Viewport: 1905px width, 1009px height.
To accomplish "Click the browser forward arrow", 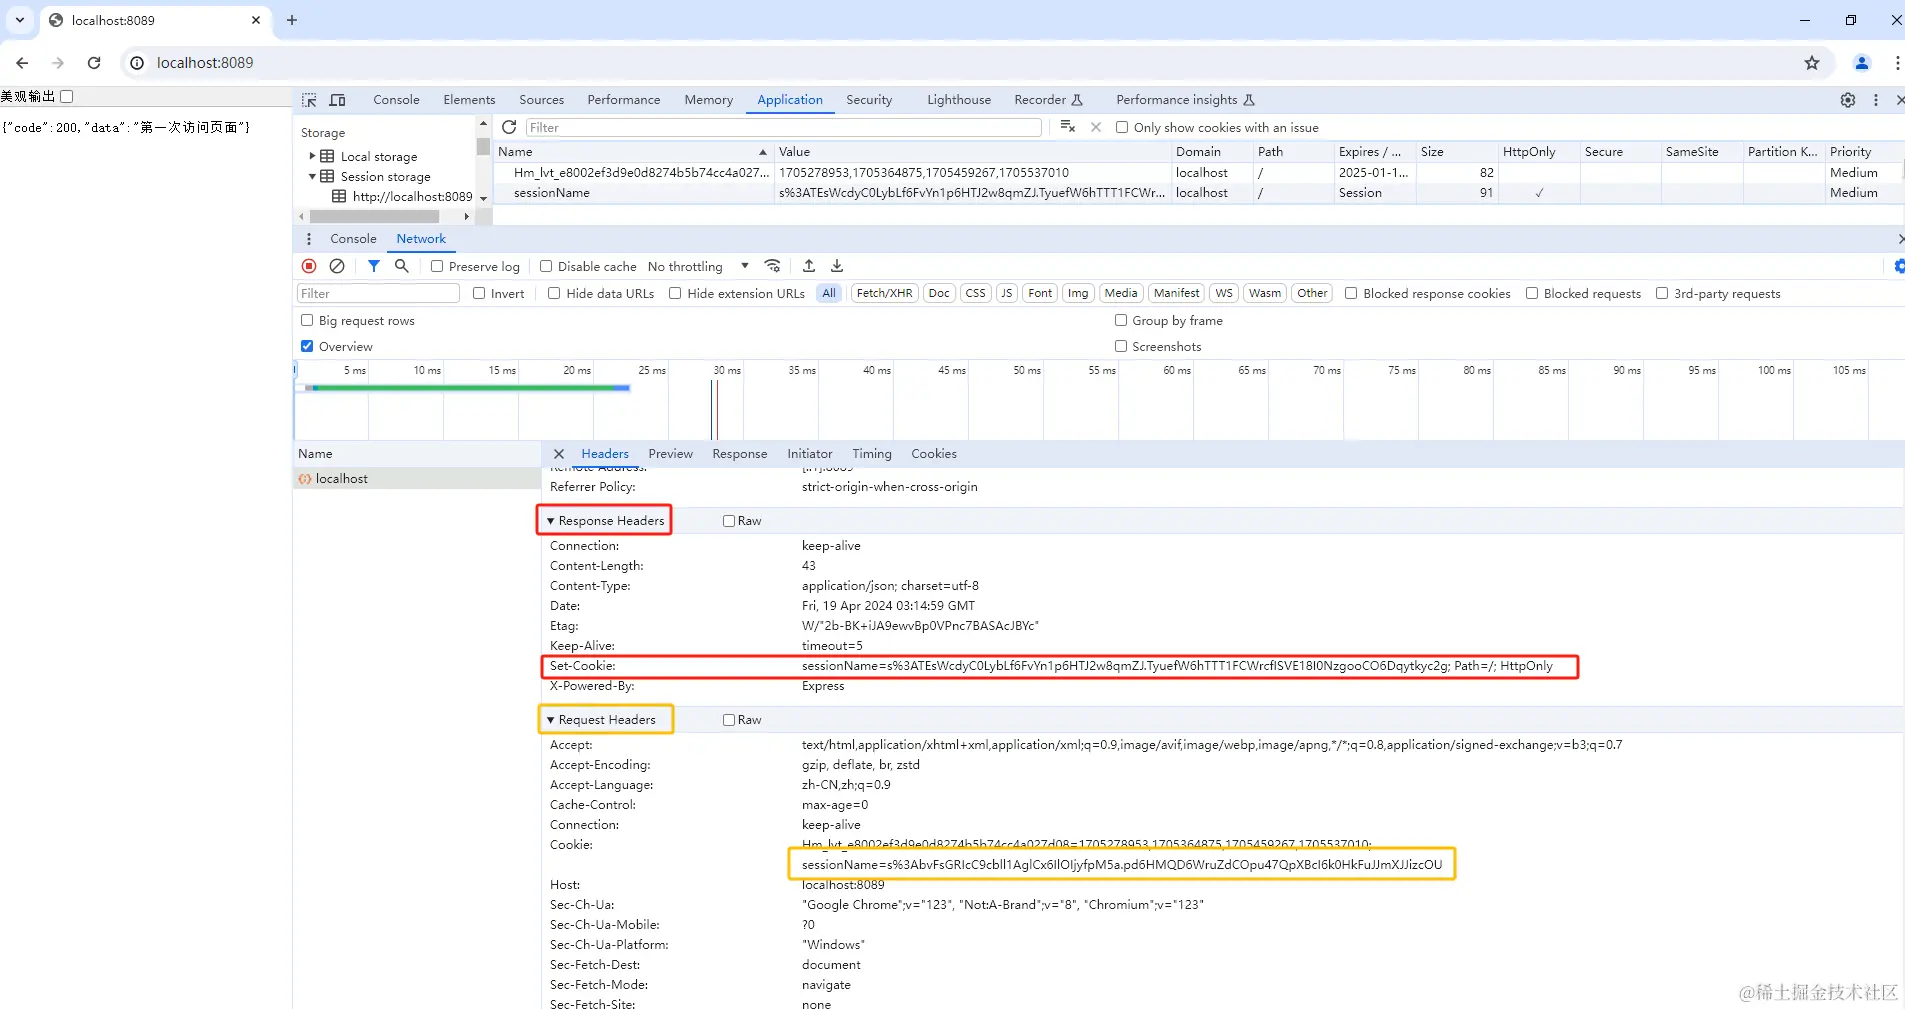I will coord(58,63).
